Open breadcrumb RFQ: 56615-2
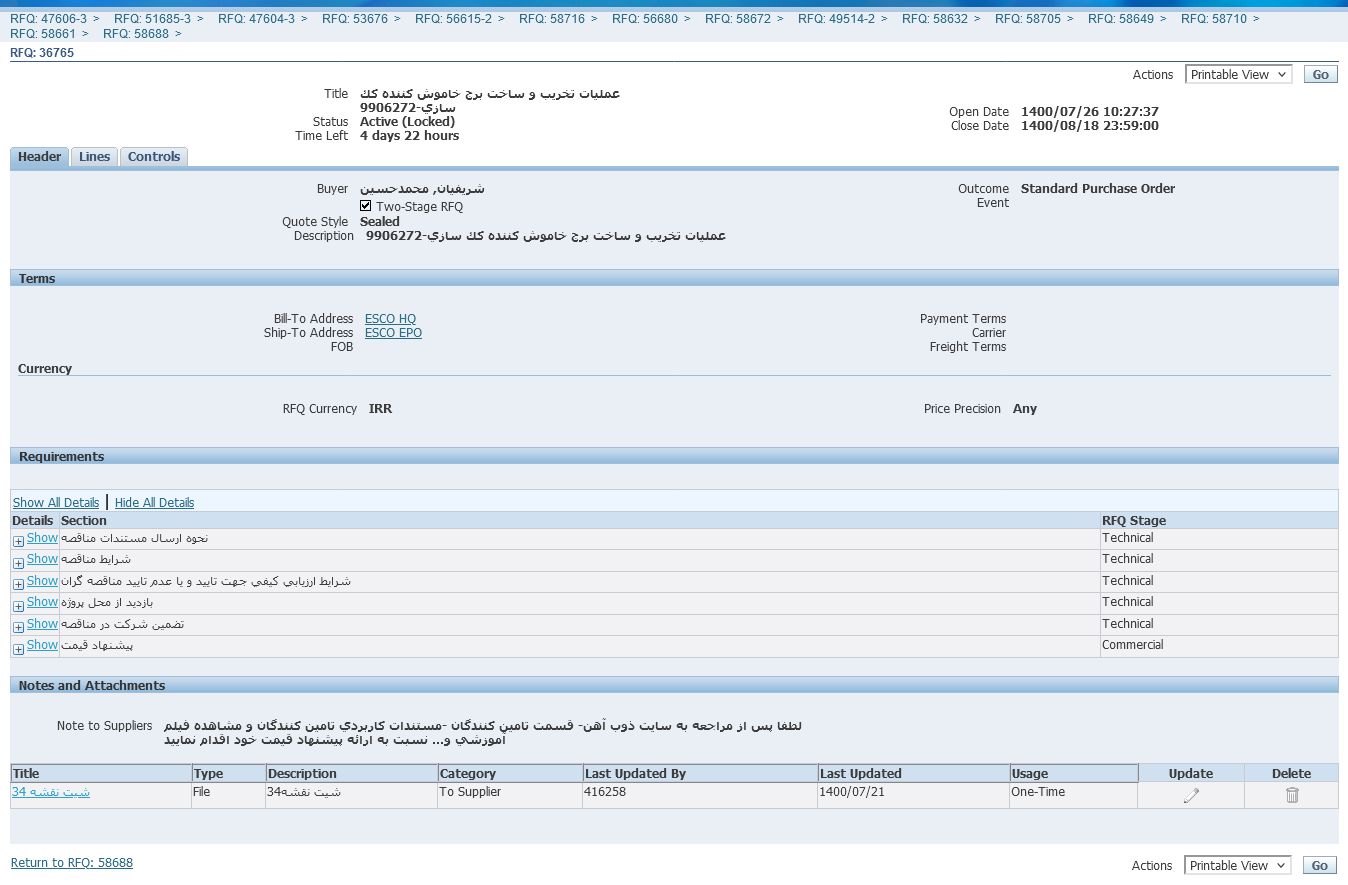This screenshot has width=1348, height=885. [453, 19]
